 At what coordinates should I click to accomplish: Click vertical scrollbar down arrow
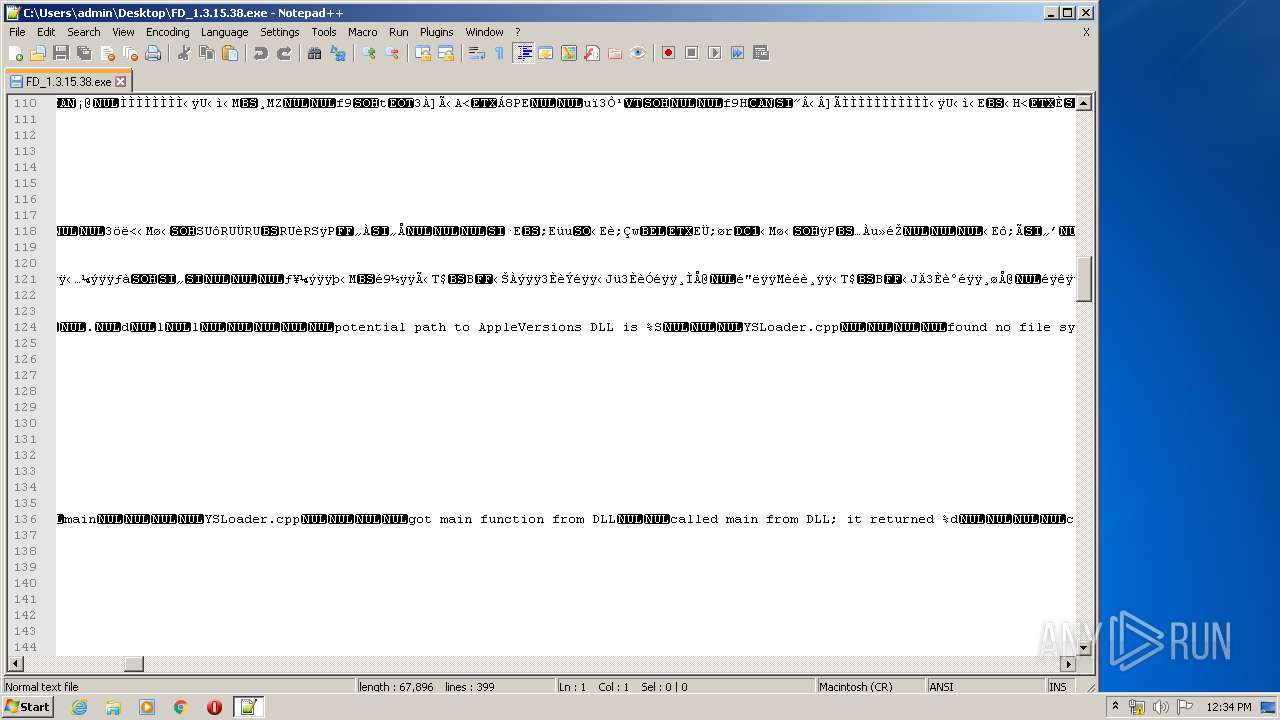click(1084, 648)
